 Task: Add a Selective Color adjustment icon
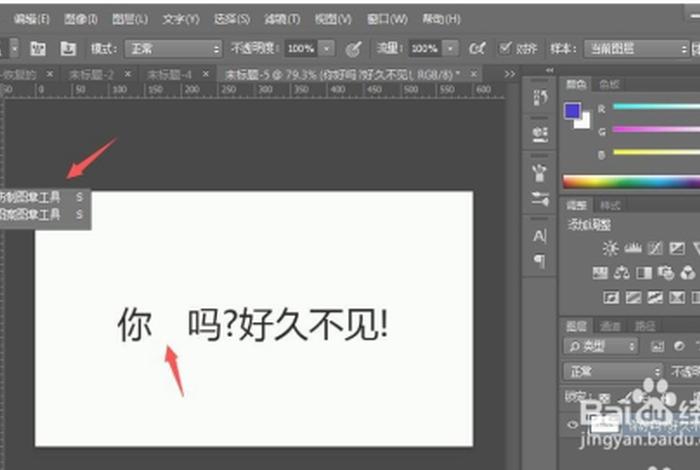pos(677,297)
